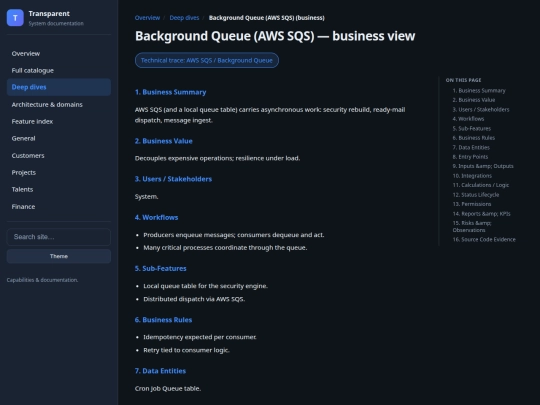Click the 3. Users / Stakeholders heading

point(173,179)
